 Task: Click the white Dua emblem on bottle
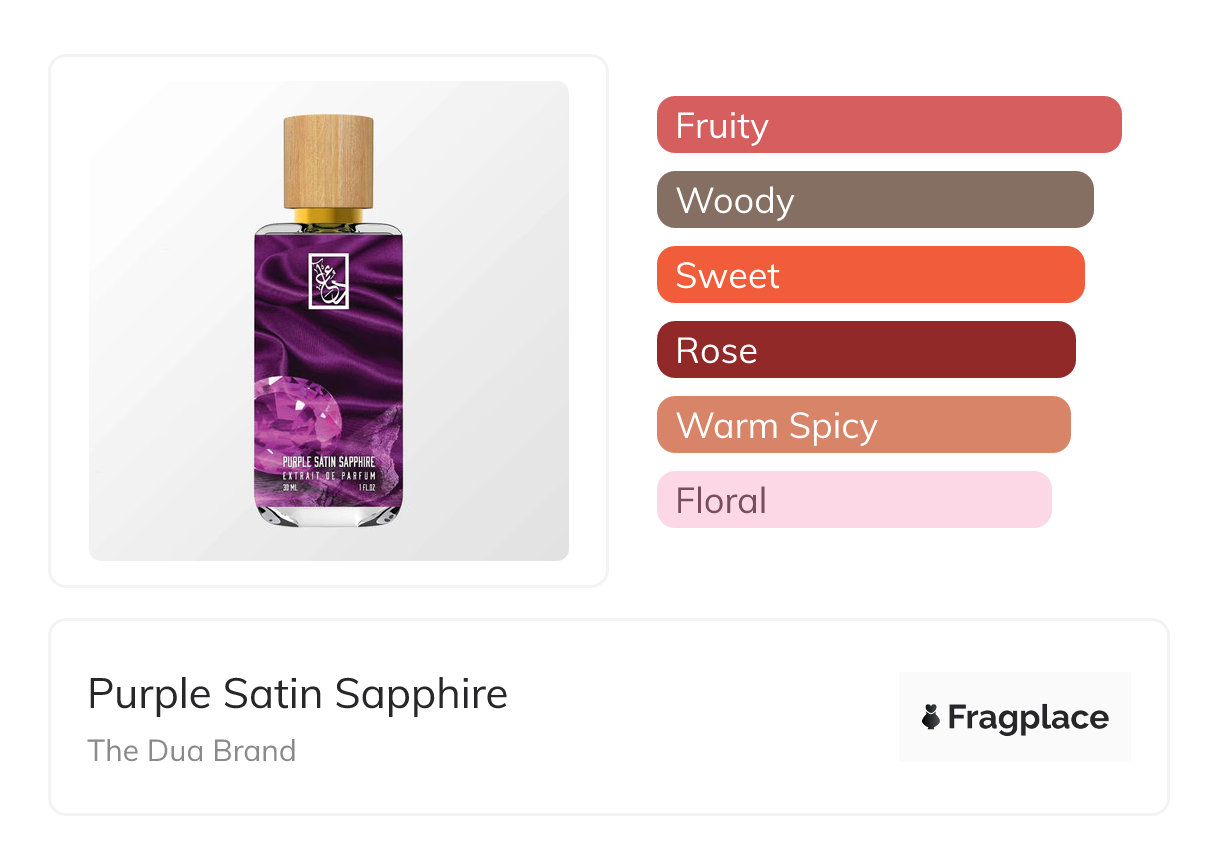click(x=328, y=281)
